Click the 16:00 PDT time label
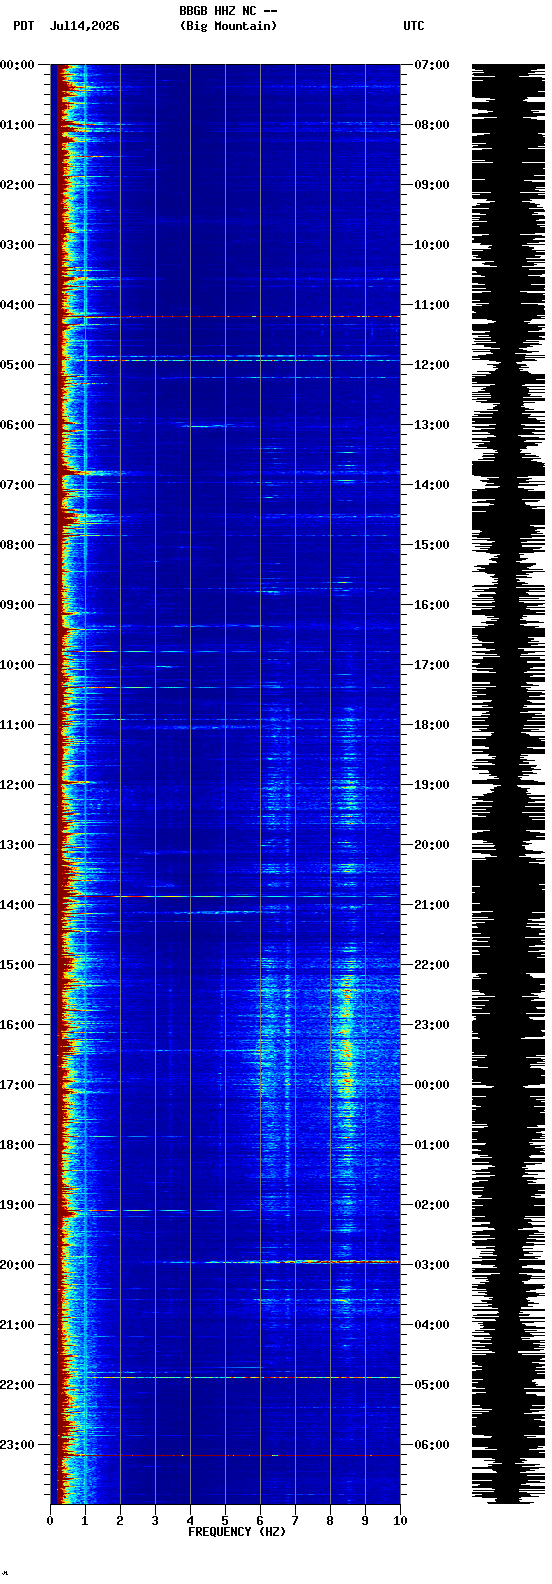The height and width of the screenshot is (1584, 552). tap(18, 1025)
